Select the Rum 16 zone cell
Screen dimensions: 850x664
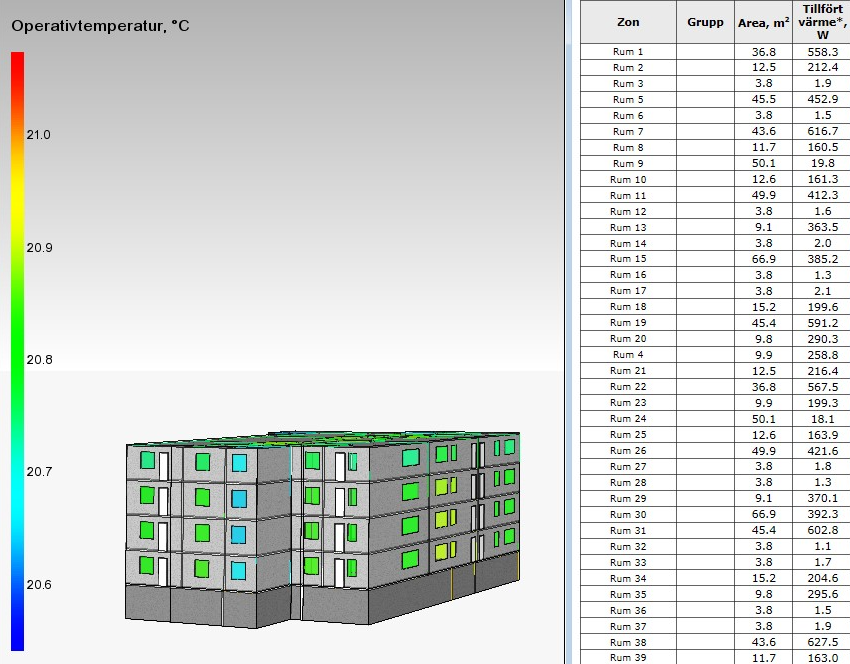pos(628,275)
